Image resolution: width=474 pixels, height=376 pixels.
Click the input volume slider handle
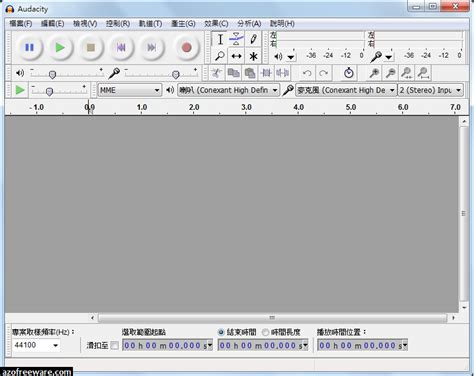point(176,75)
